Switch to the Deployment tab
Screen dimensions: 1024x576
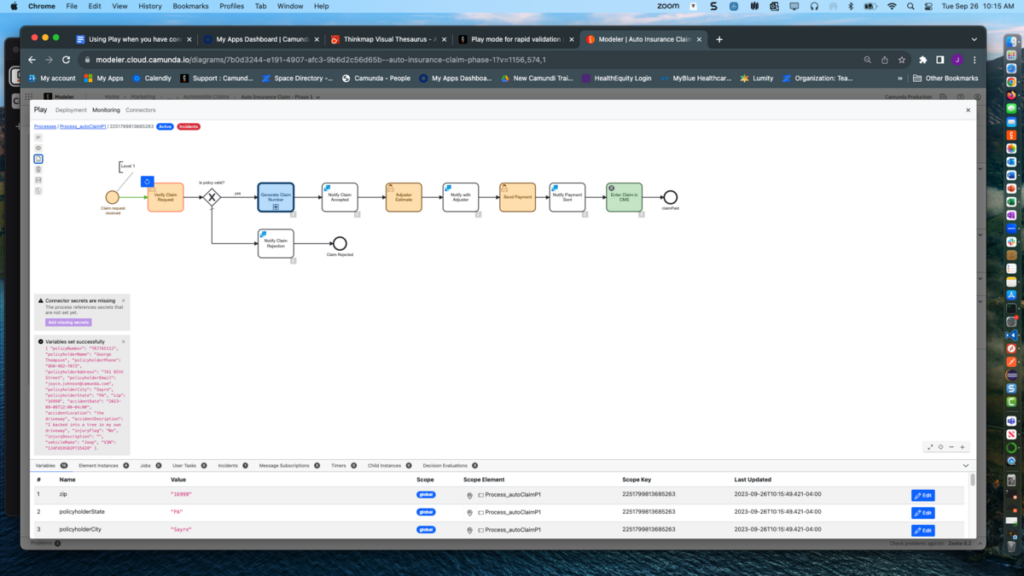click(x=71, y=110)
